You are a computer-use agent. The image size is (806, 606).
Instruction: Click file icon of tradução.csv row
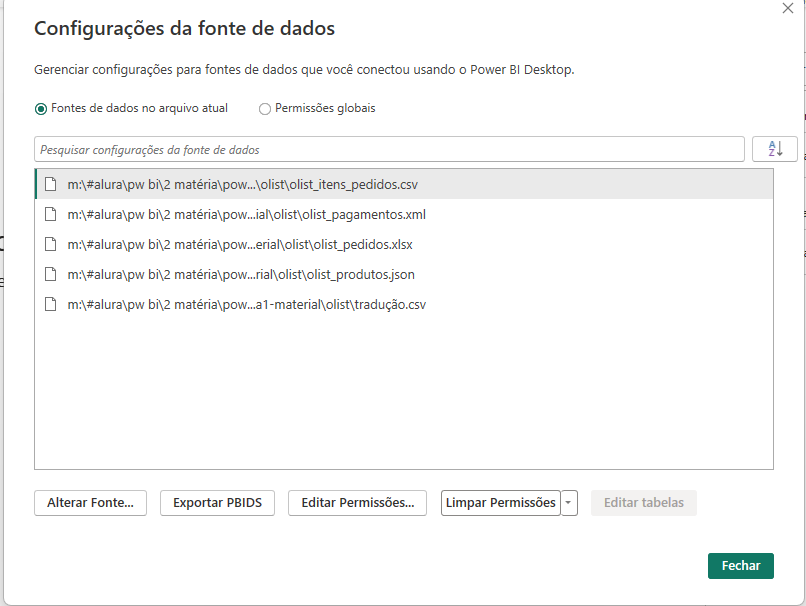point(50,304)
